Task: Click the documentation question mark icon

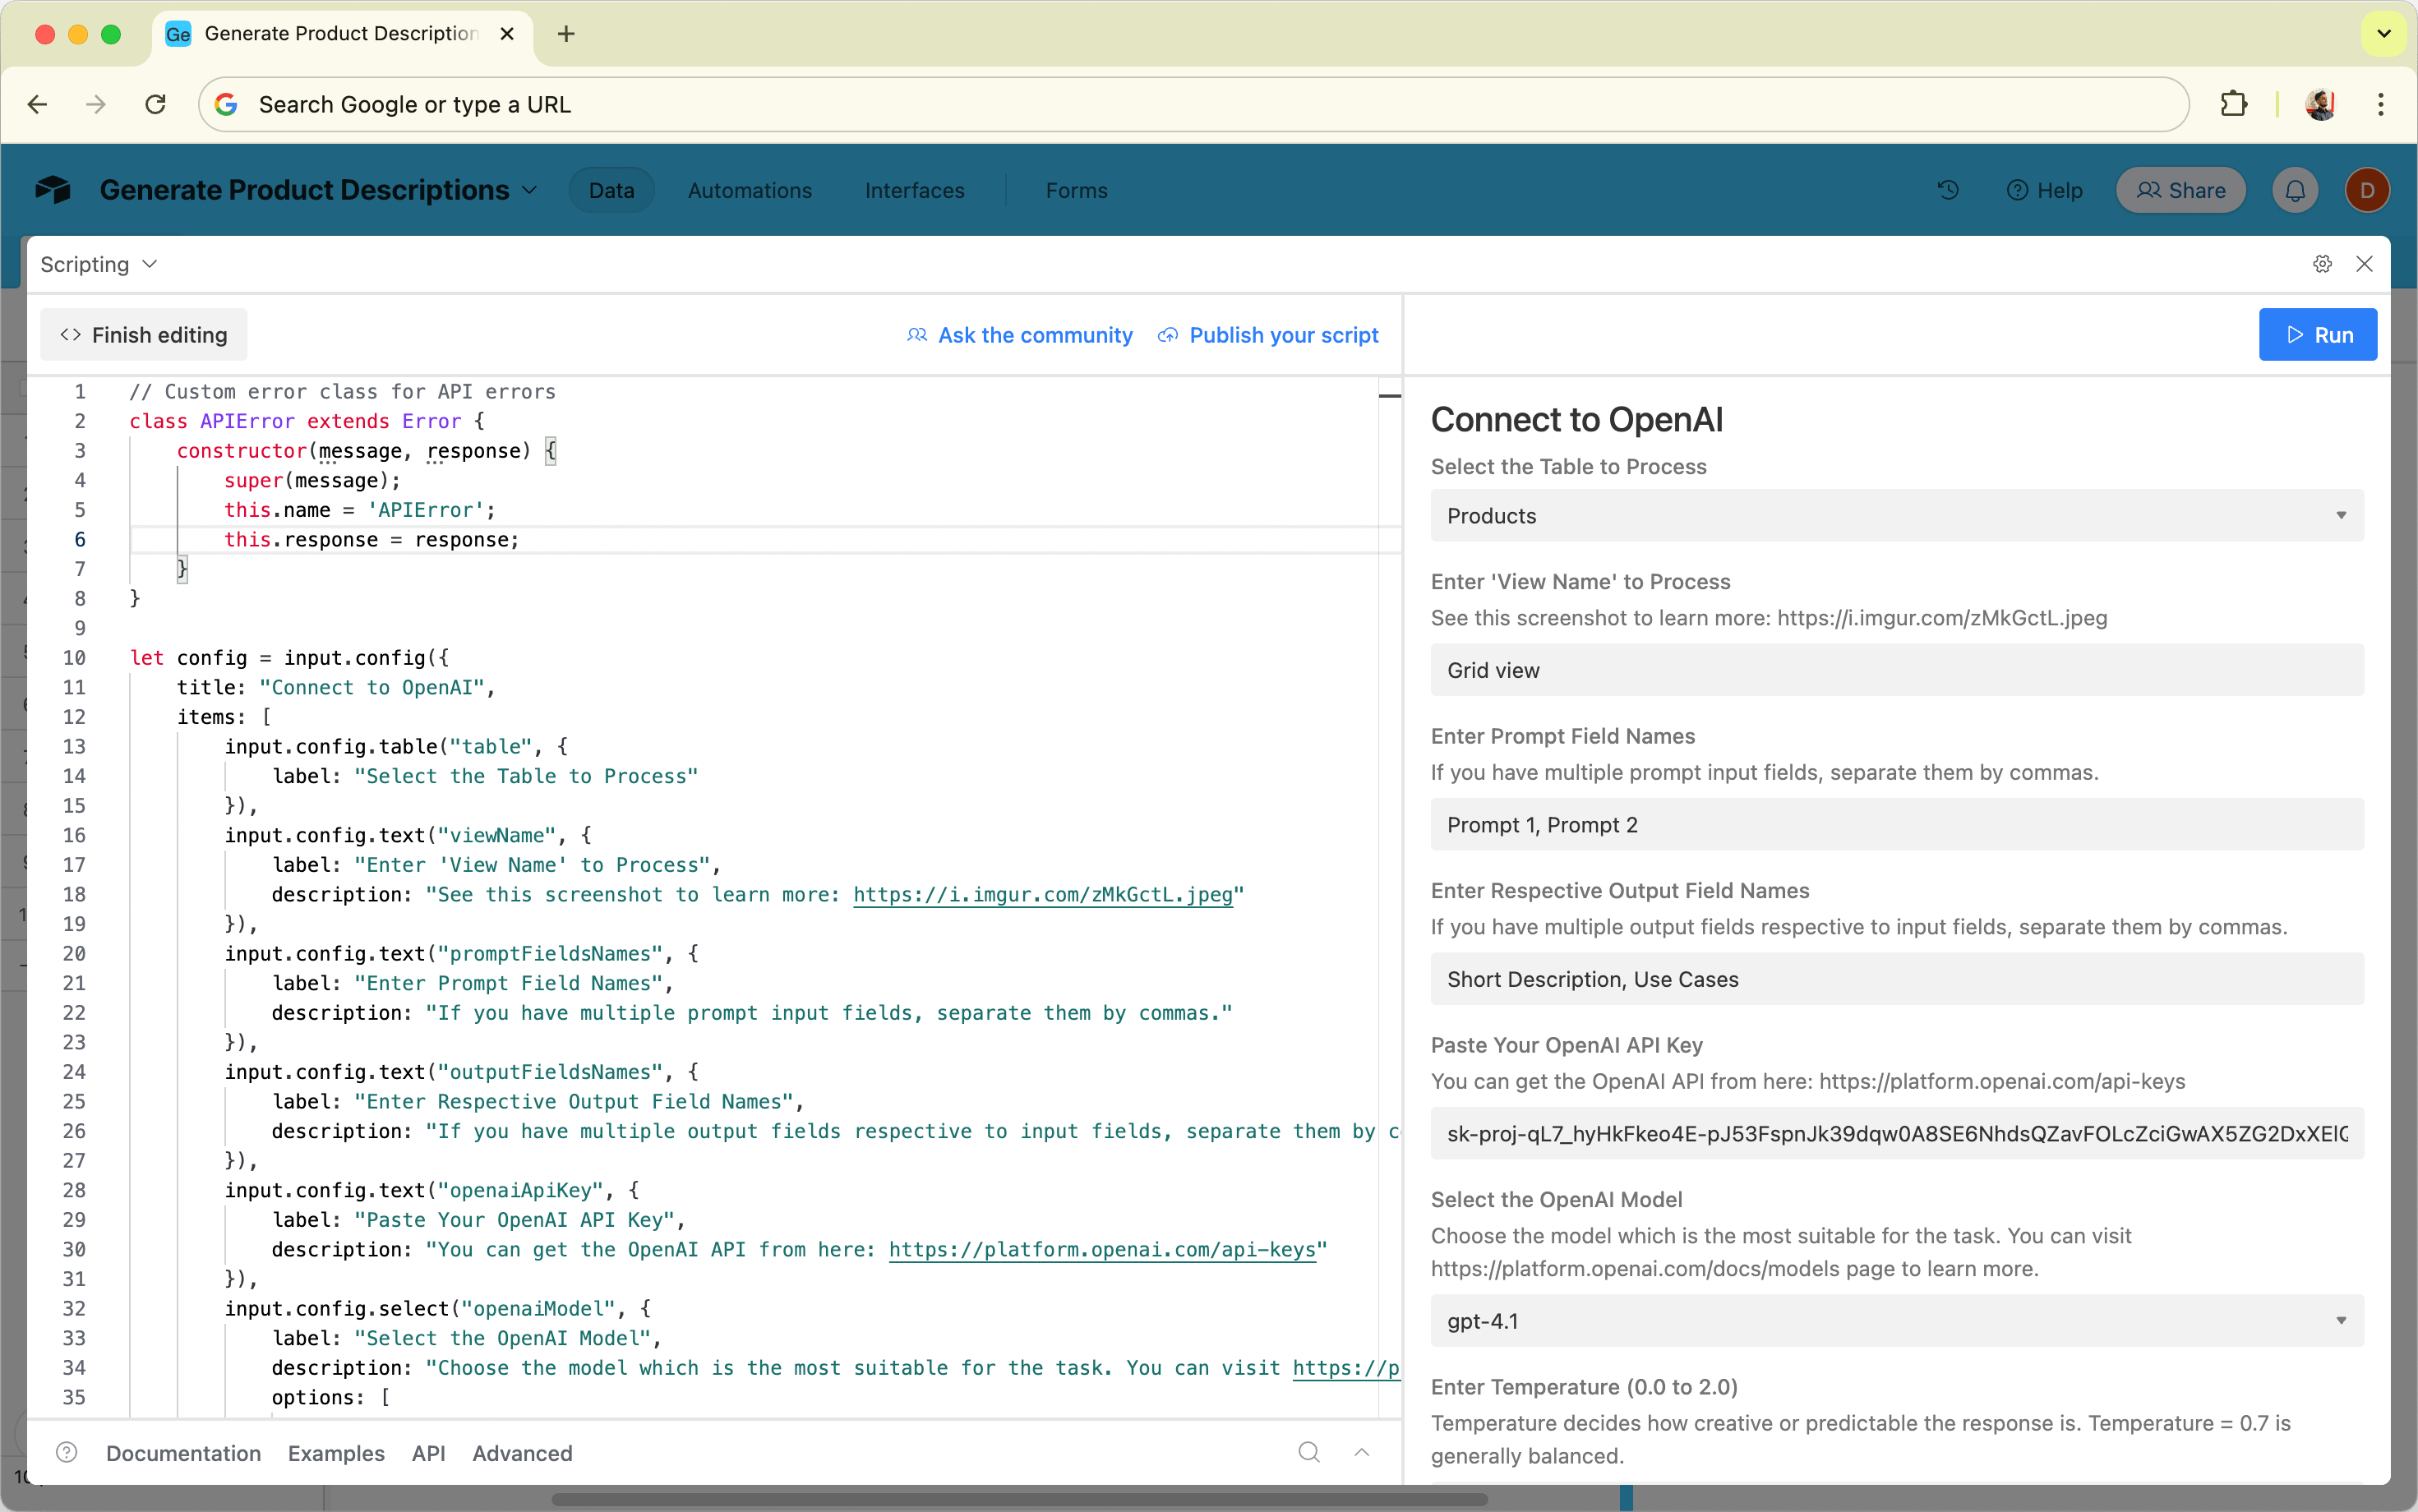Action: pyautogui.click(x=67, y=1452)
